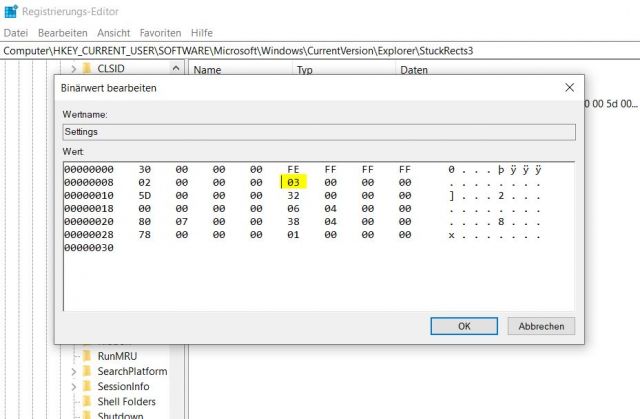Click the Daten column header
The height and width of the screenshot is (419, 640).
click(414, 70)
